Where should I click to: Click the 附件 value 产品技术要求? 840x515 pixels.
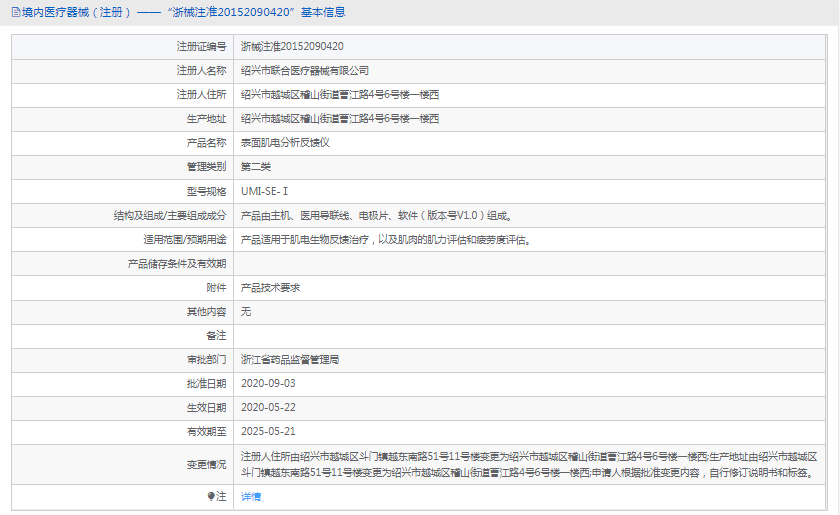tap(270, 288)
